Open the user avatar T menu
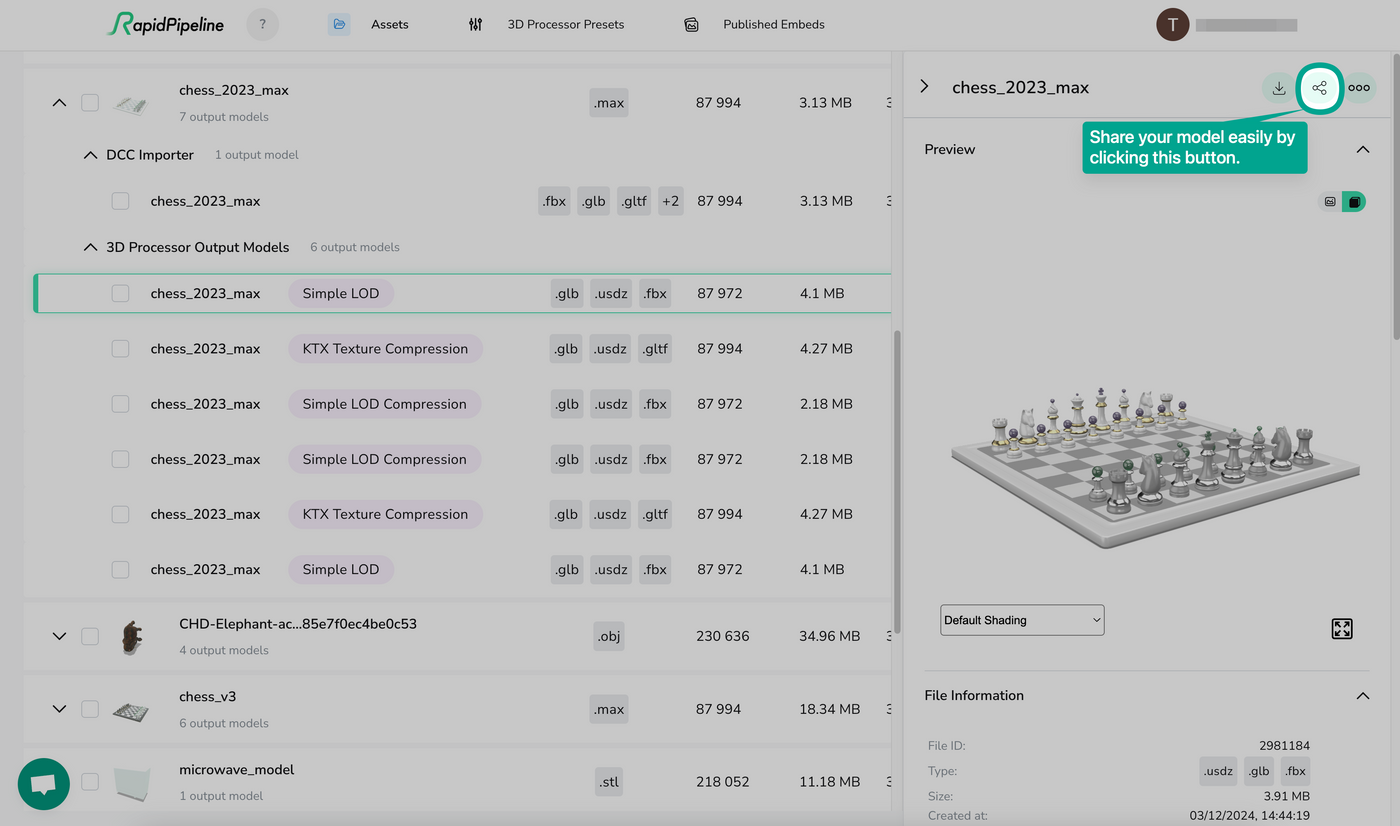The width and height of the screenshot is (1400, 826). (1172, 25)
